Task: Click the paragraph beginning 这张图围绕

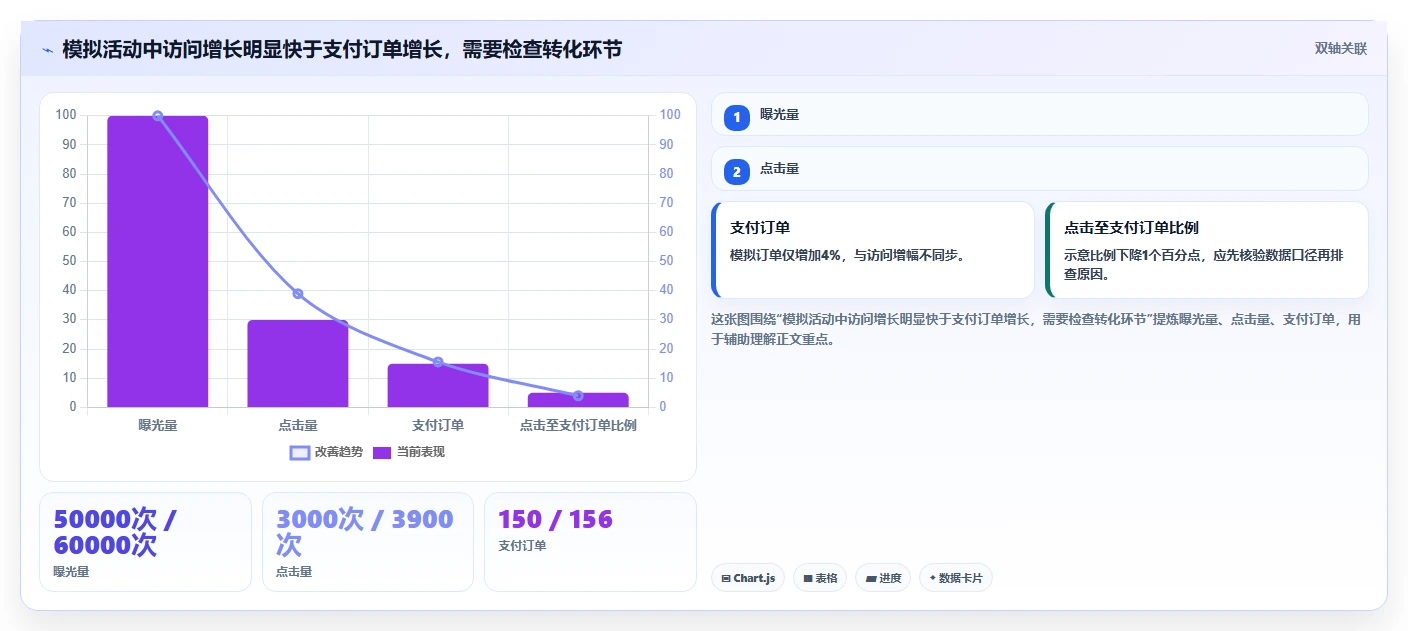Action: click(1036, 329)
